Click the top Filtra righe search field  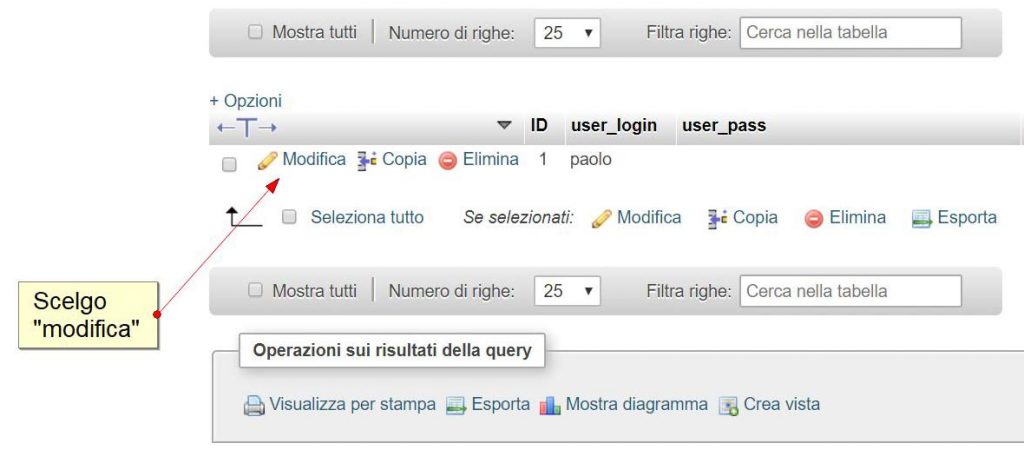click(850, 32)
